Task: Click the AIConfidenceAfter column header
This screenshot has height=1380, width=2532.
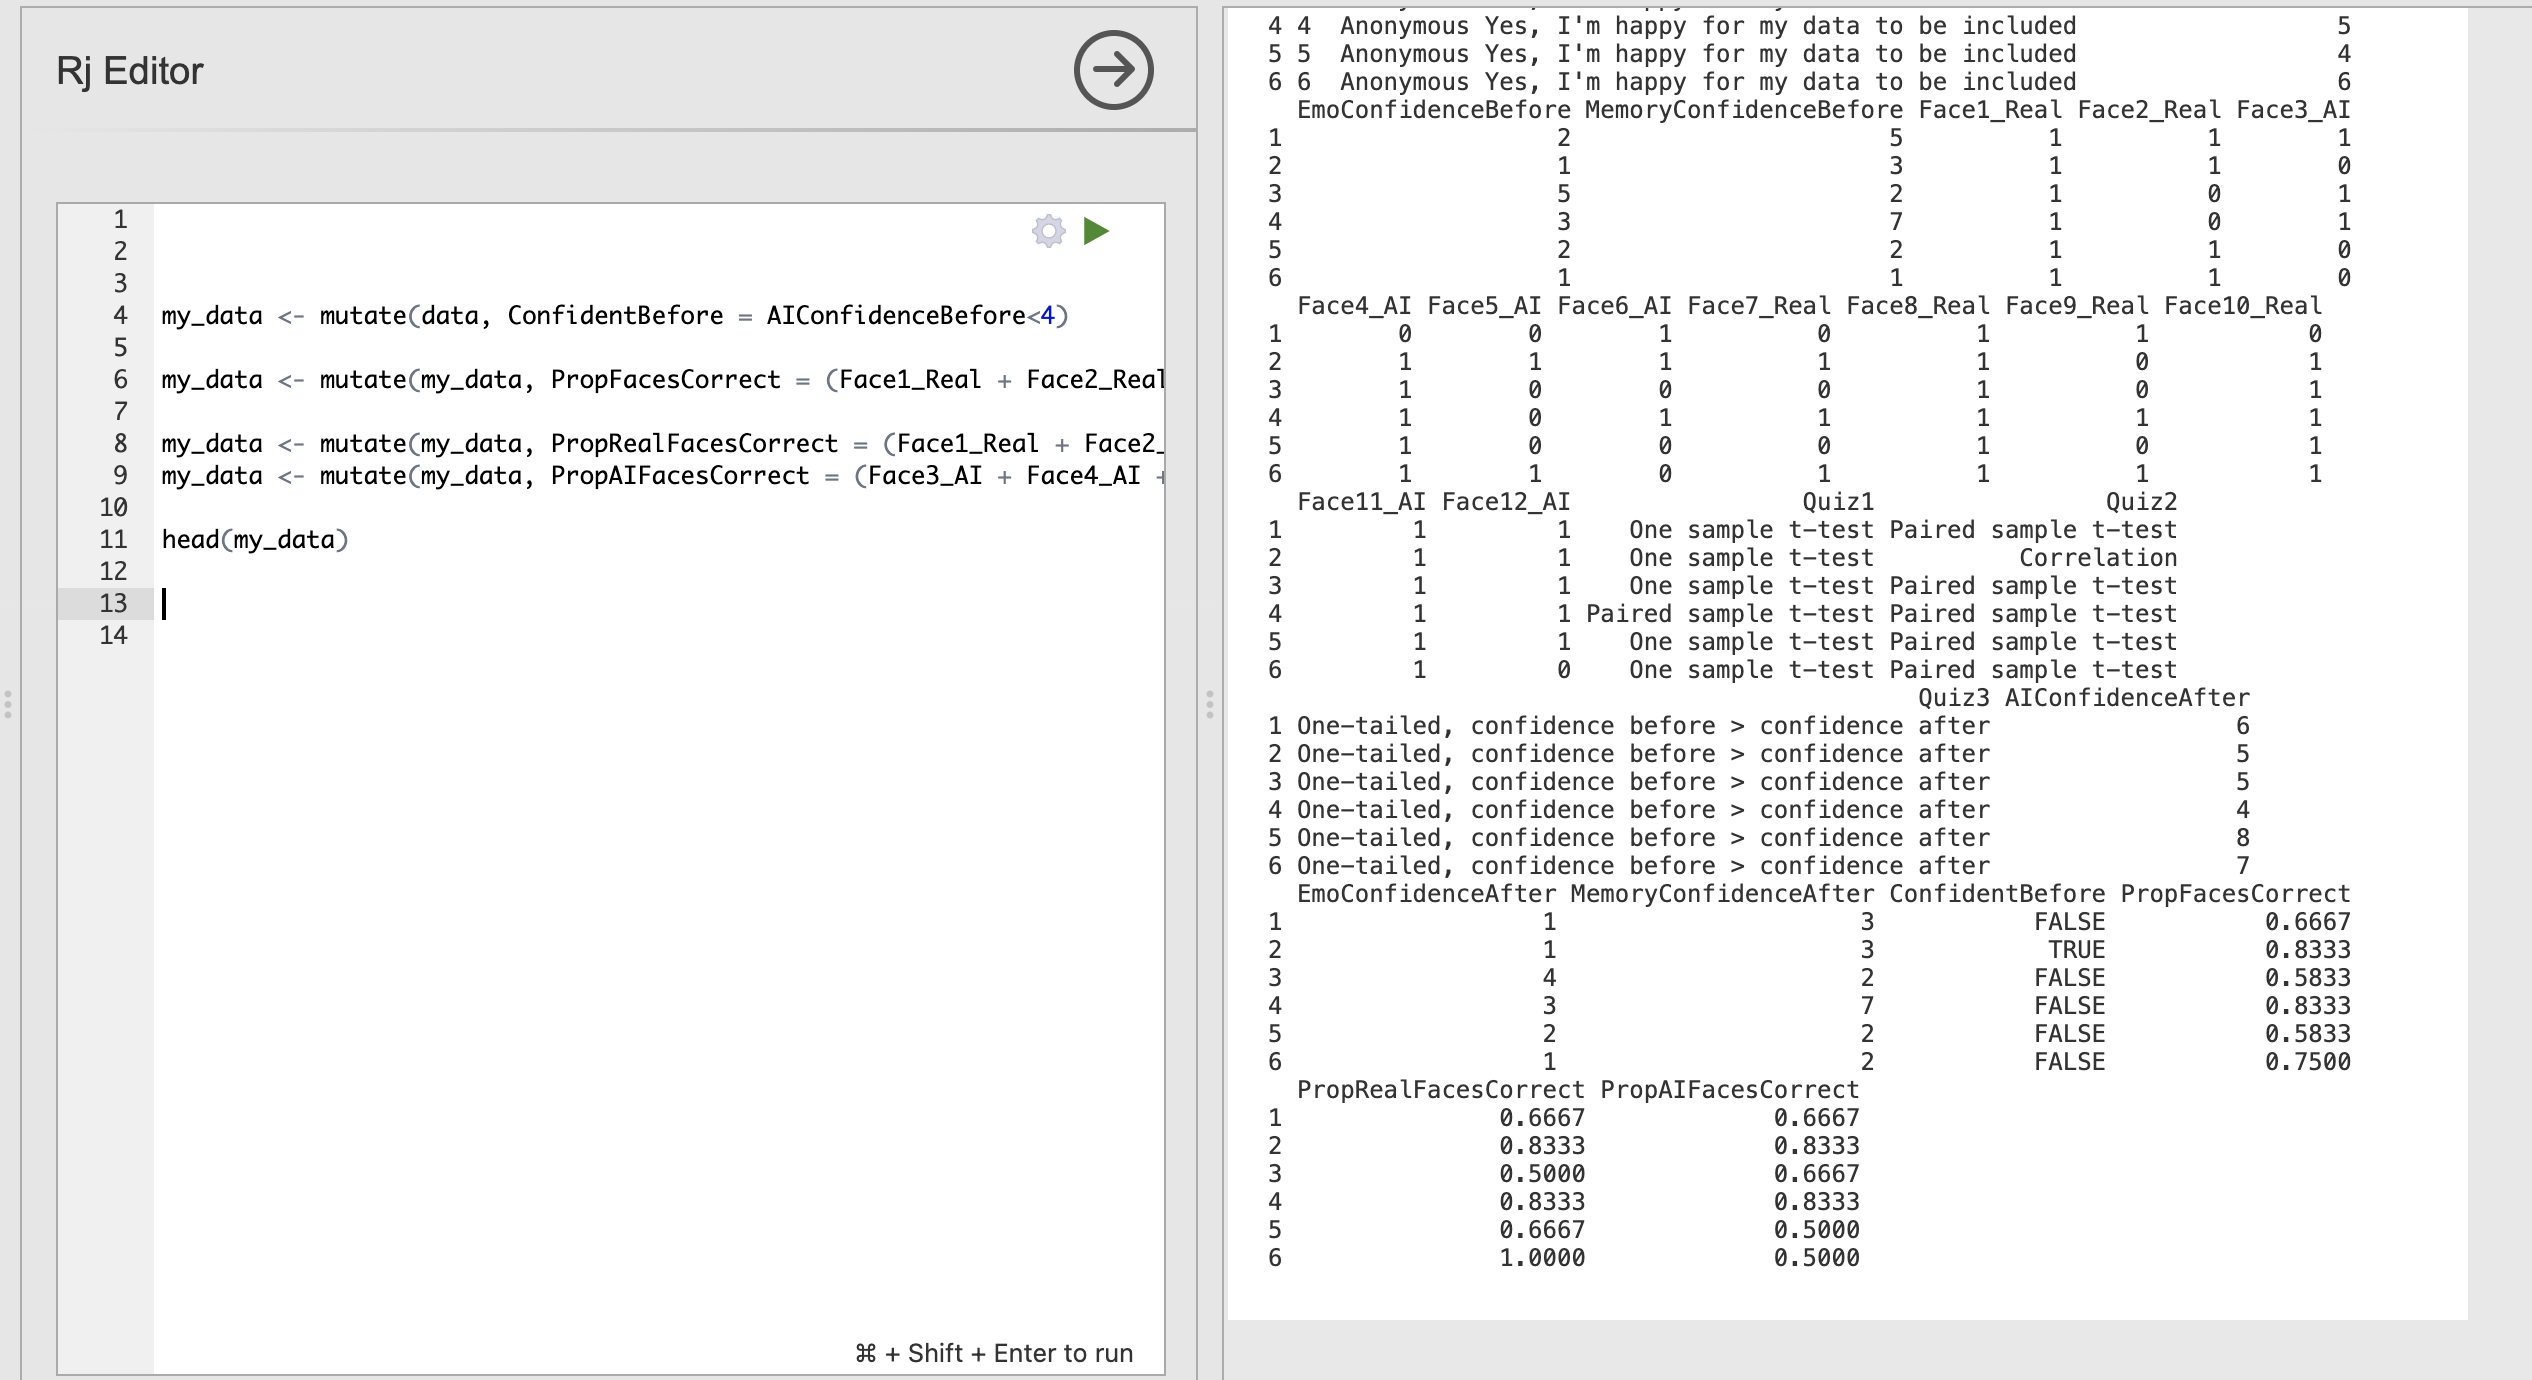Action: point(2127,698)
